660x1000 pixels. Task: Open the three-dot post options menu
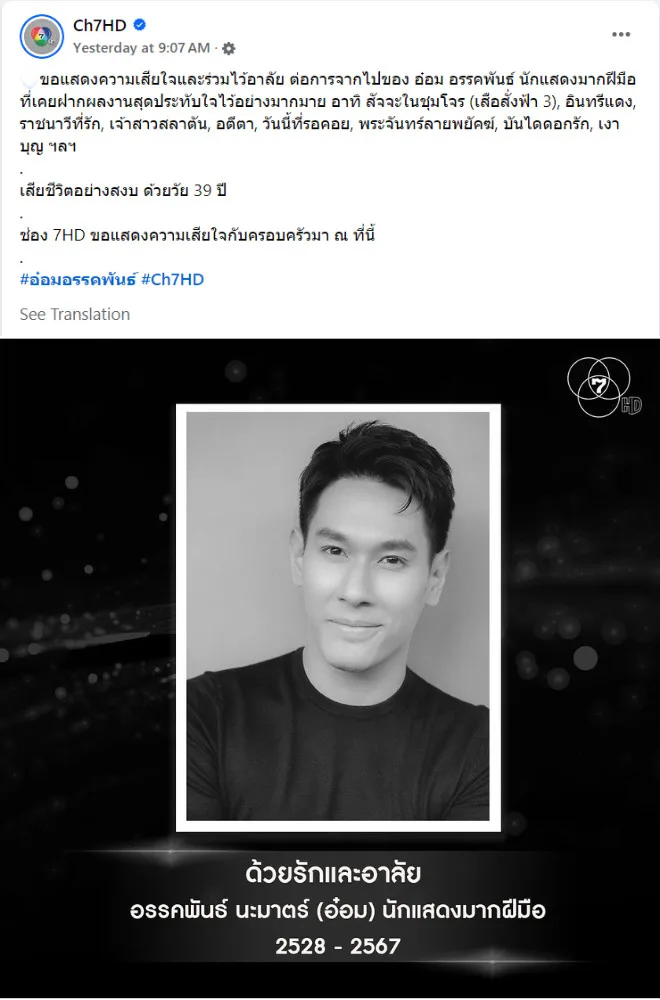(620, 34)
